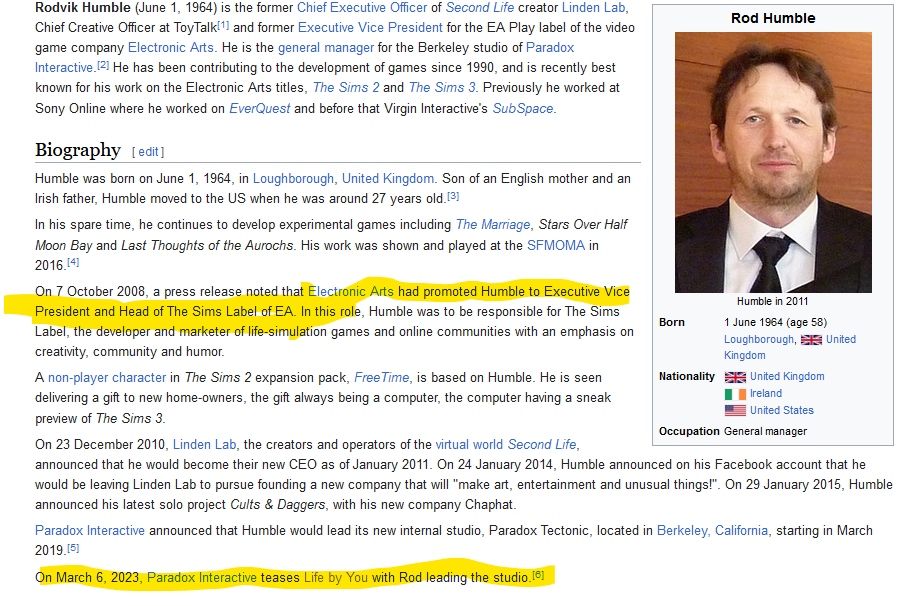Click citation [5] after 2019
Viewport: 899px width, 606px height.
(73, 548)
